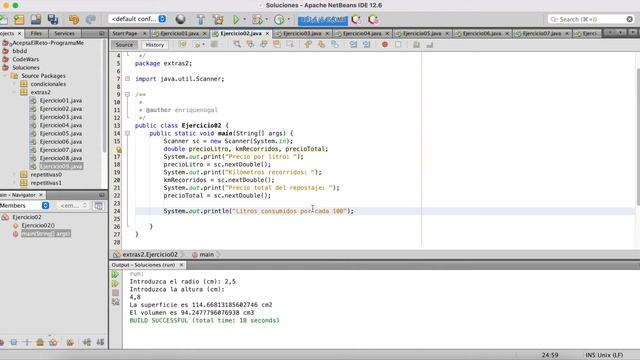Click the Toggle Bookmark icon in editor toolbar
Viewport: 640px width, 360px height.
pyautogui.click(x=335, y=44)
